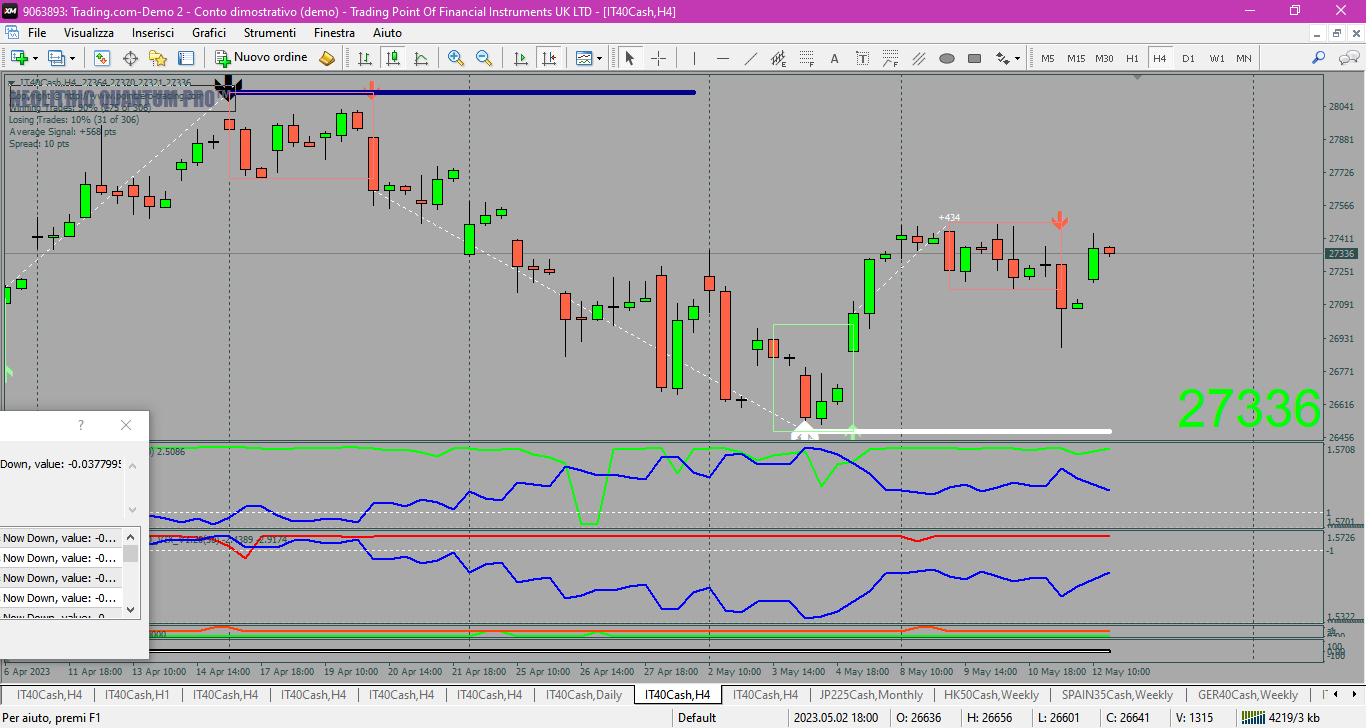Open the MetaEditor book icon

pos(327,58)
